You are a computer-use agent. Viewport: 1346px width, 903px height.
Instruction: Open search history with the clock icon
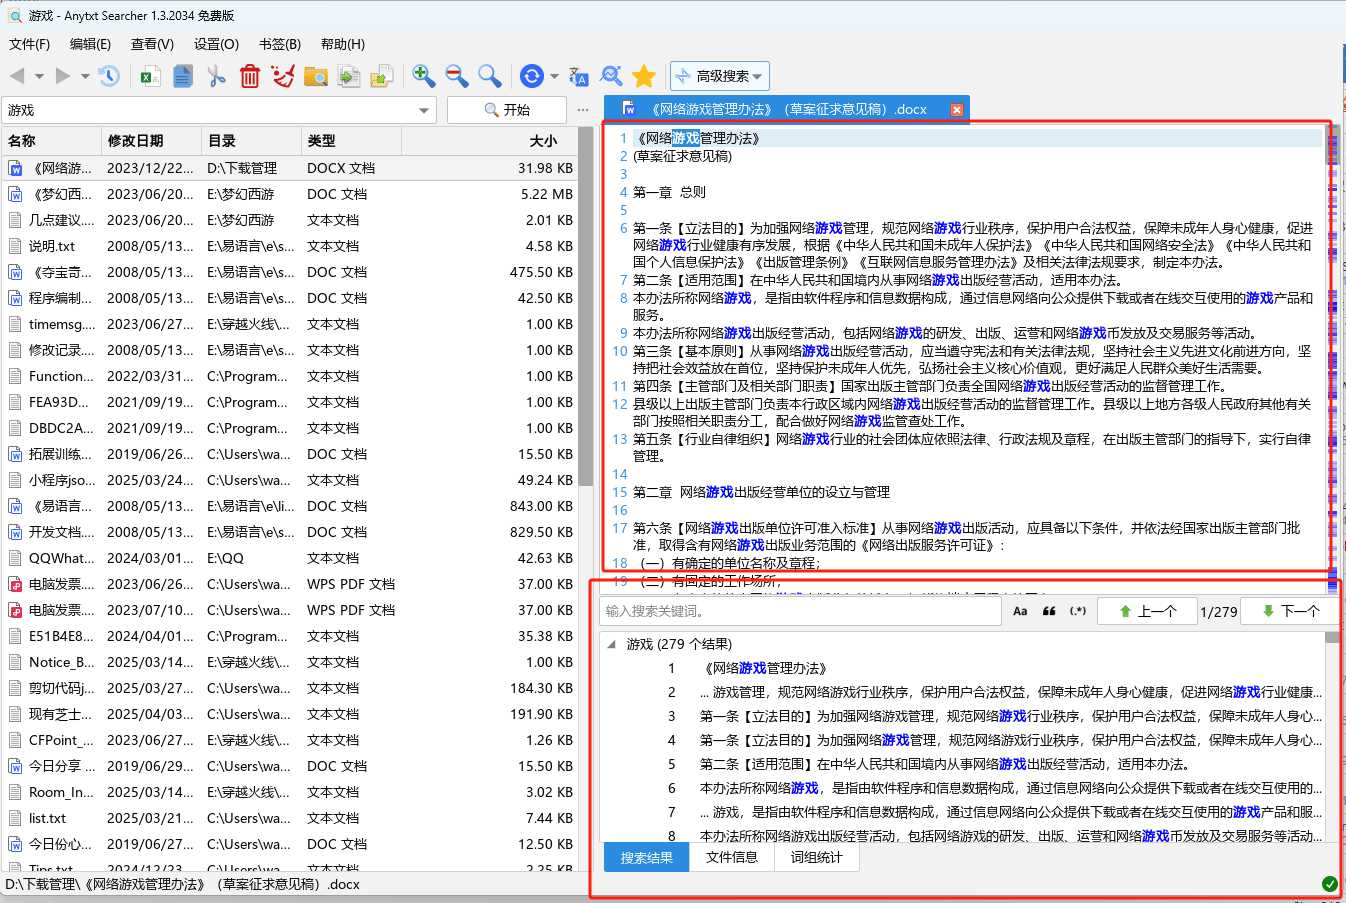(x=108, y=75)
